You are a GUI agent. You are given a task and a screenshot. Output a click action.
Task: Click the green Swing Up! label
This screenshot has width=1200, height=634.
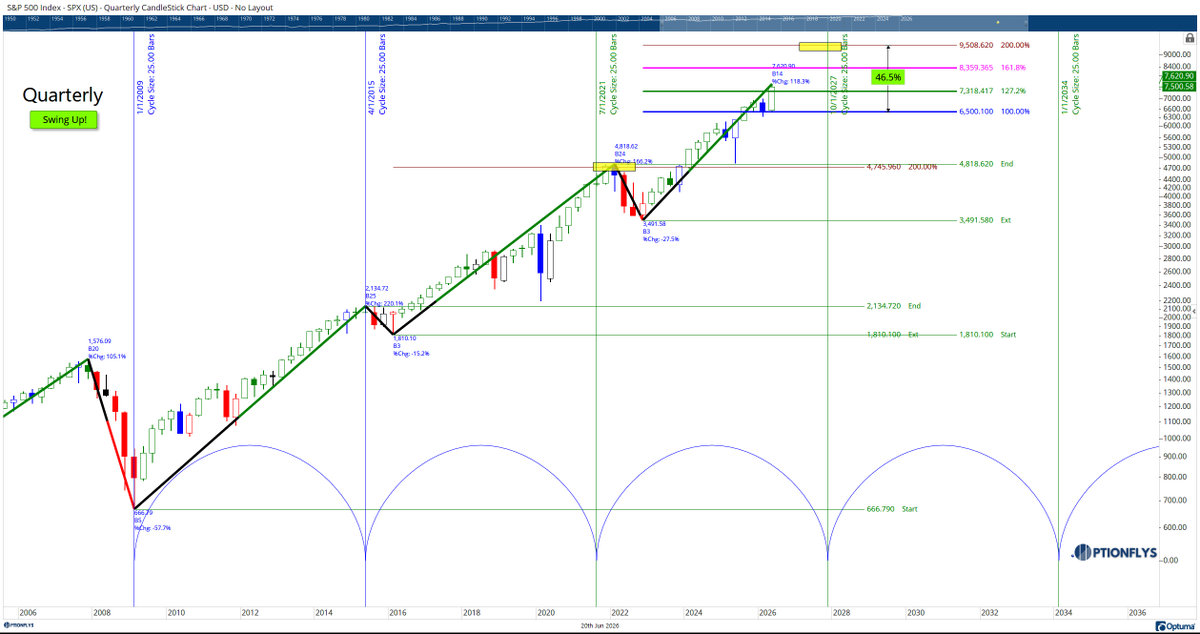coord(64,120)
